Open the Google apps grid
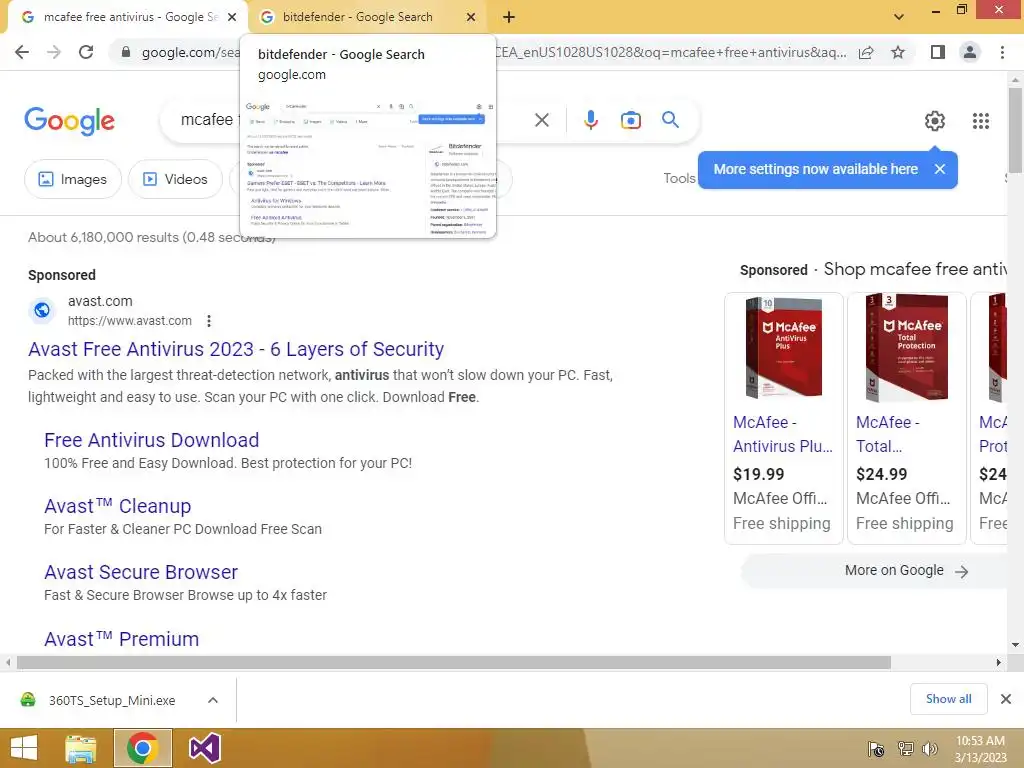Viewport: 1024px width, 768px height. pos(980,121)
